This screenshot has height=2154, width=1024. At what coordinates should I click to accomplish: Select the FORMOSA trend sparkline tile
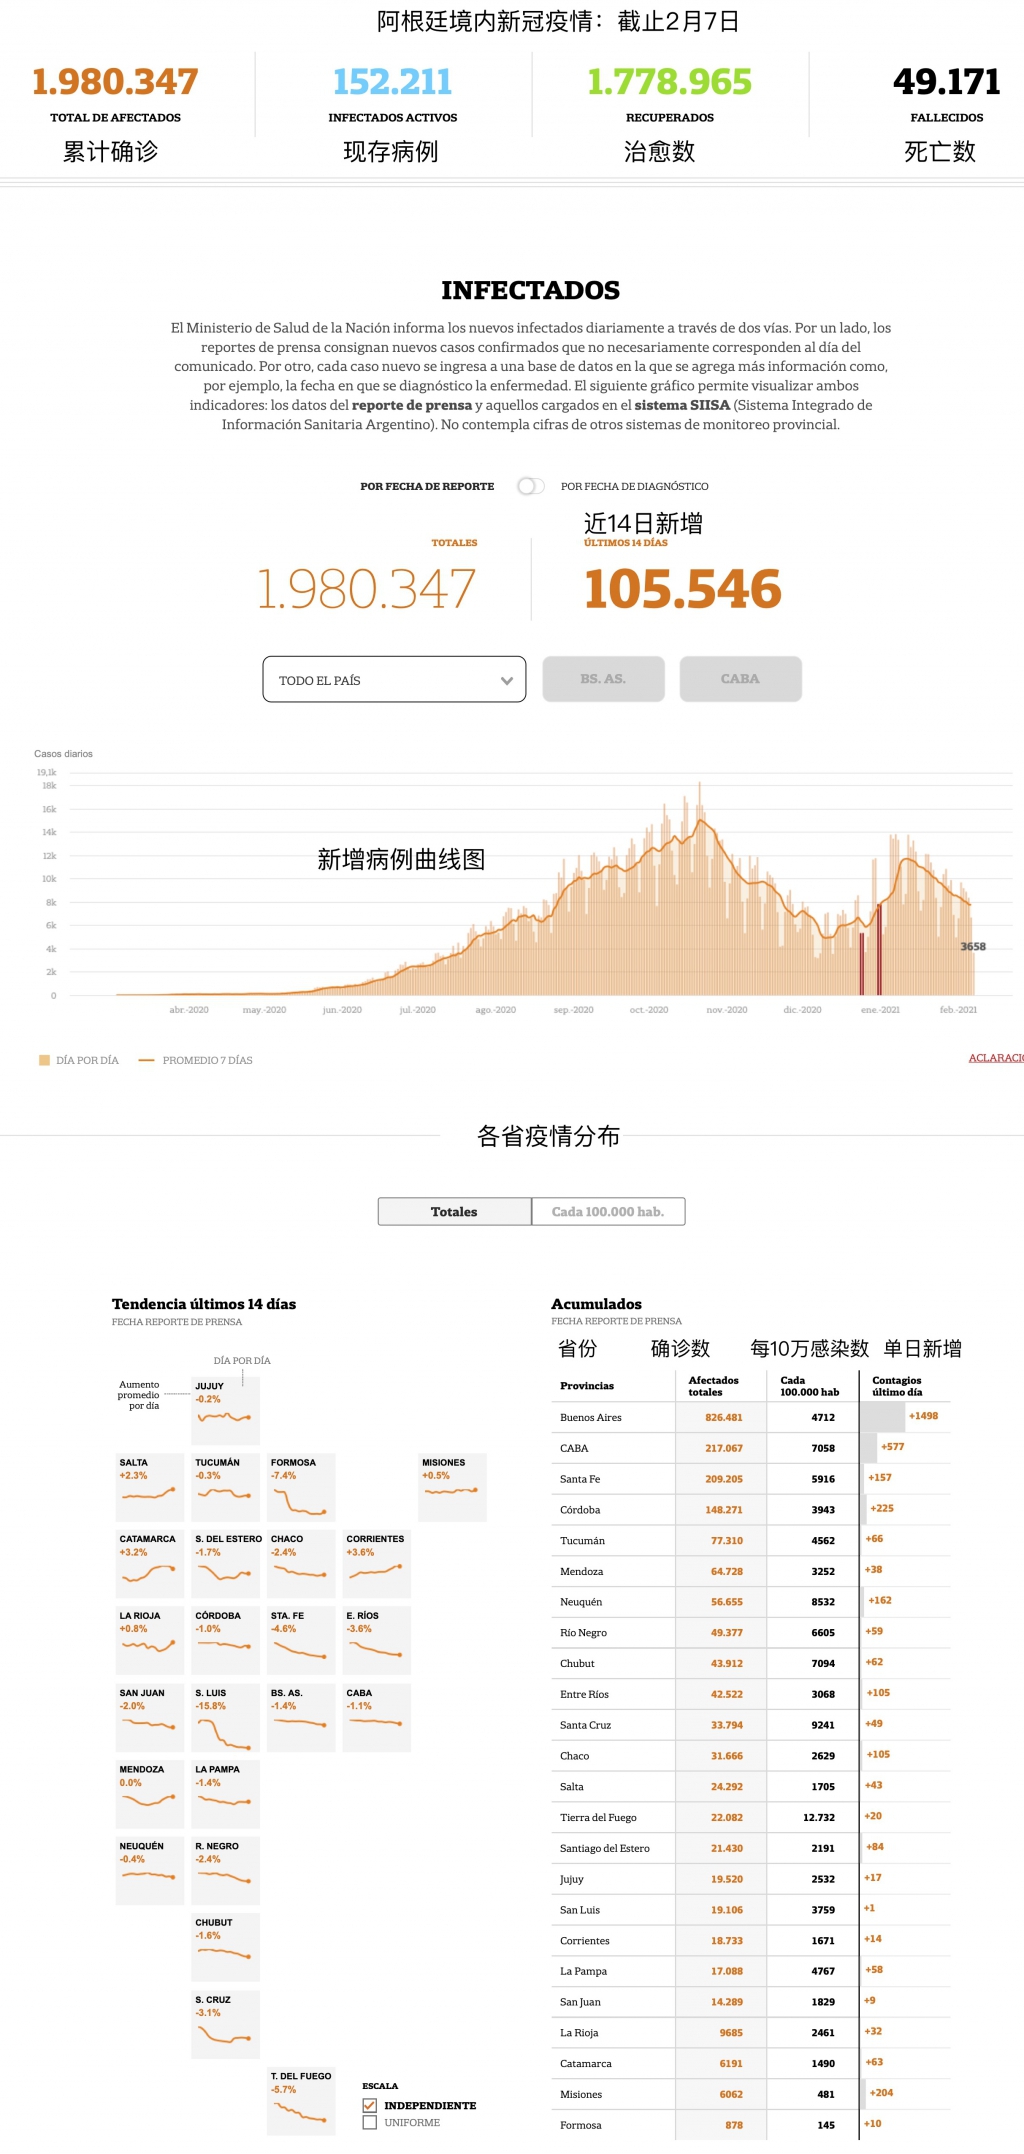(x=301, y=1487)
